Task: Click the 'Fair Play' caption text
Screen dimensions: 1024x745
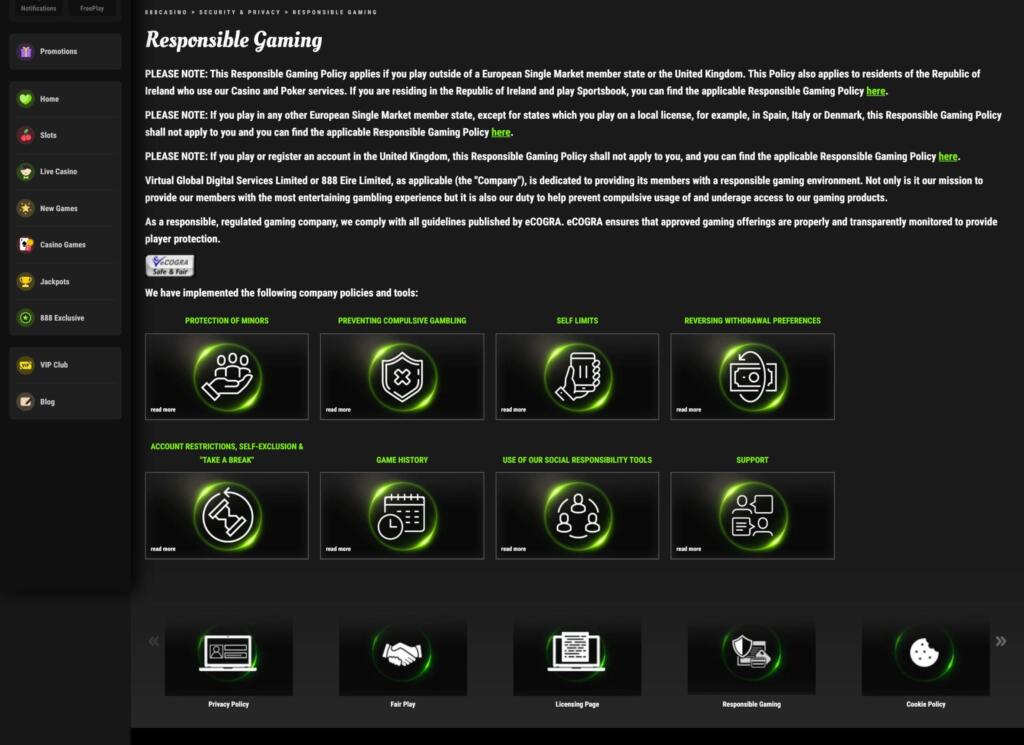Action: point(403,705)
